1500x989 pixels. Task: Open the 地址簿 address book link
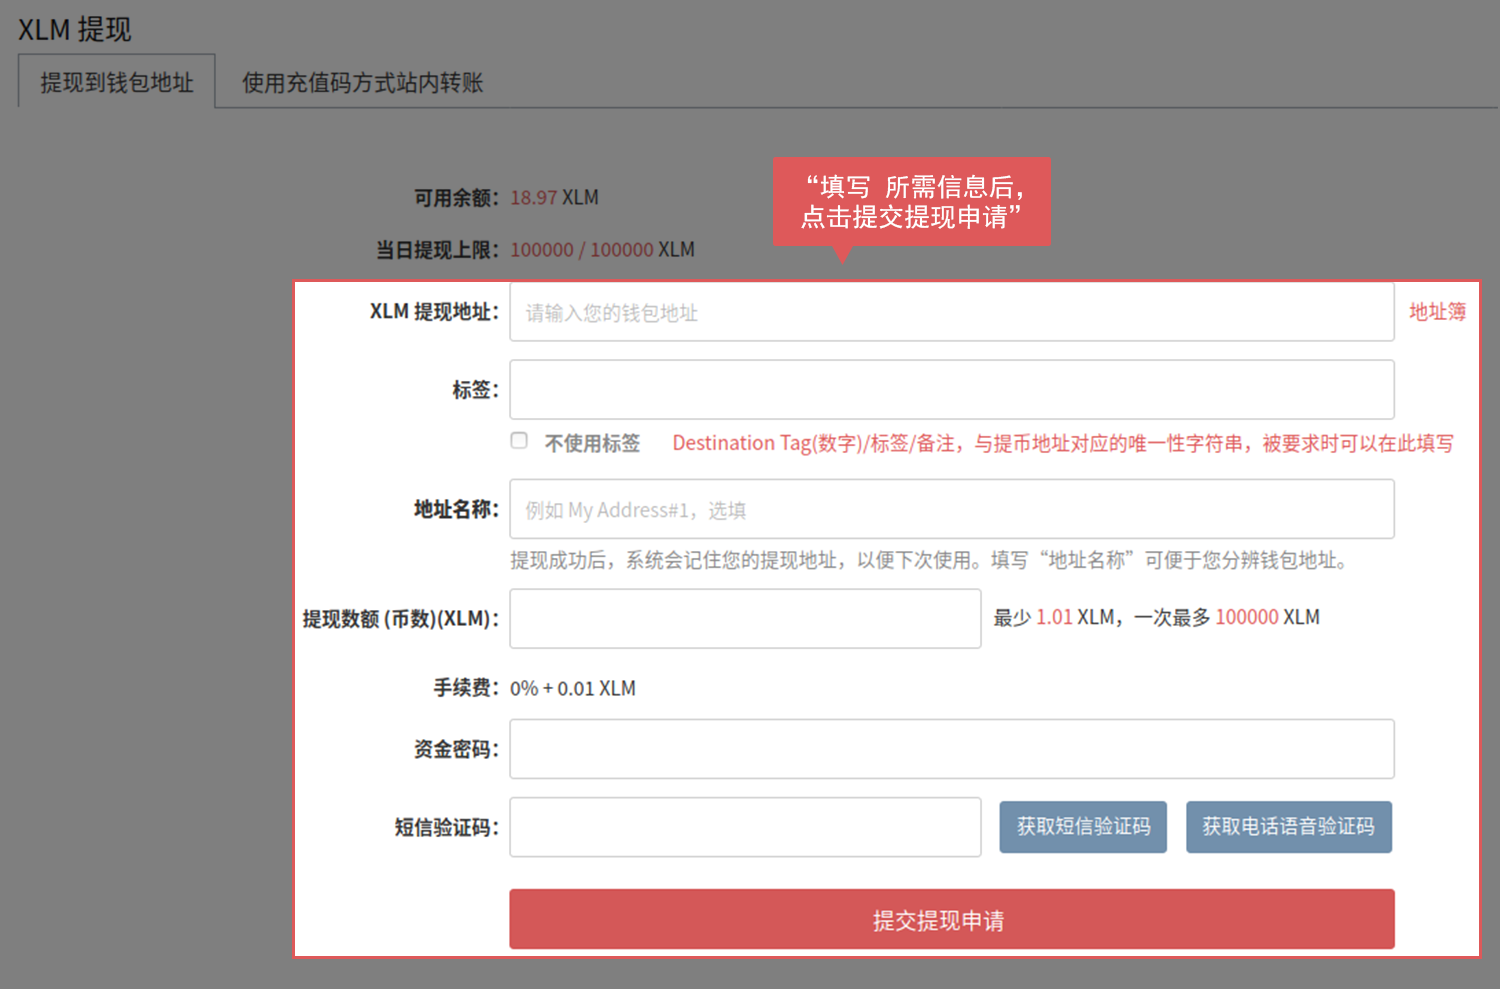pos(1437,312)
